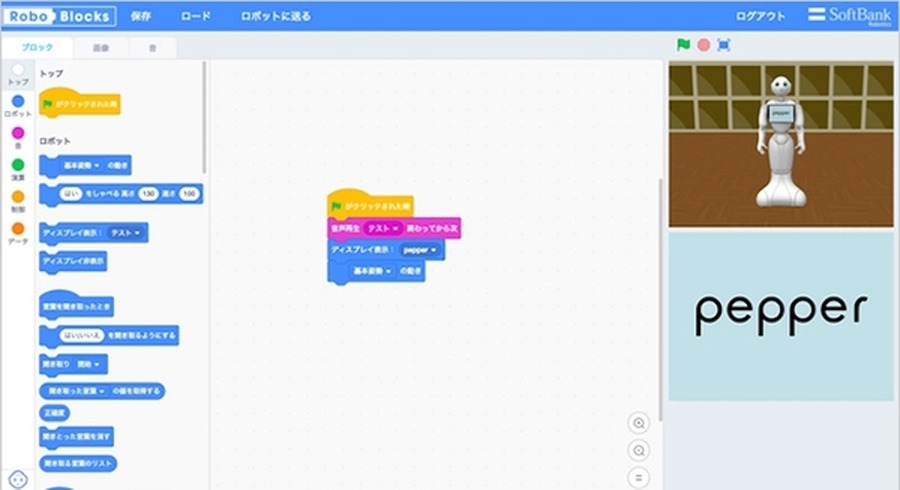This screenshot has height=490, width=900.
Task: Select the magenta 音 category
Action: [x=18, y=133]
